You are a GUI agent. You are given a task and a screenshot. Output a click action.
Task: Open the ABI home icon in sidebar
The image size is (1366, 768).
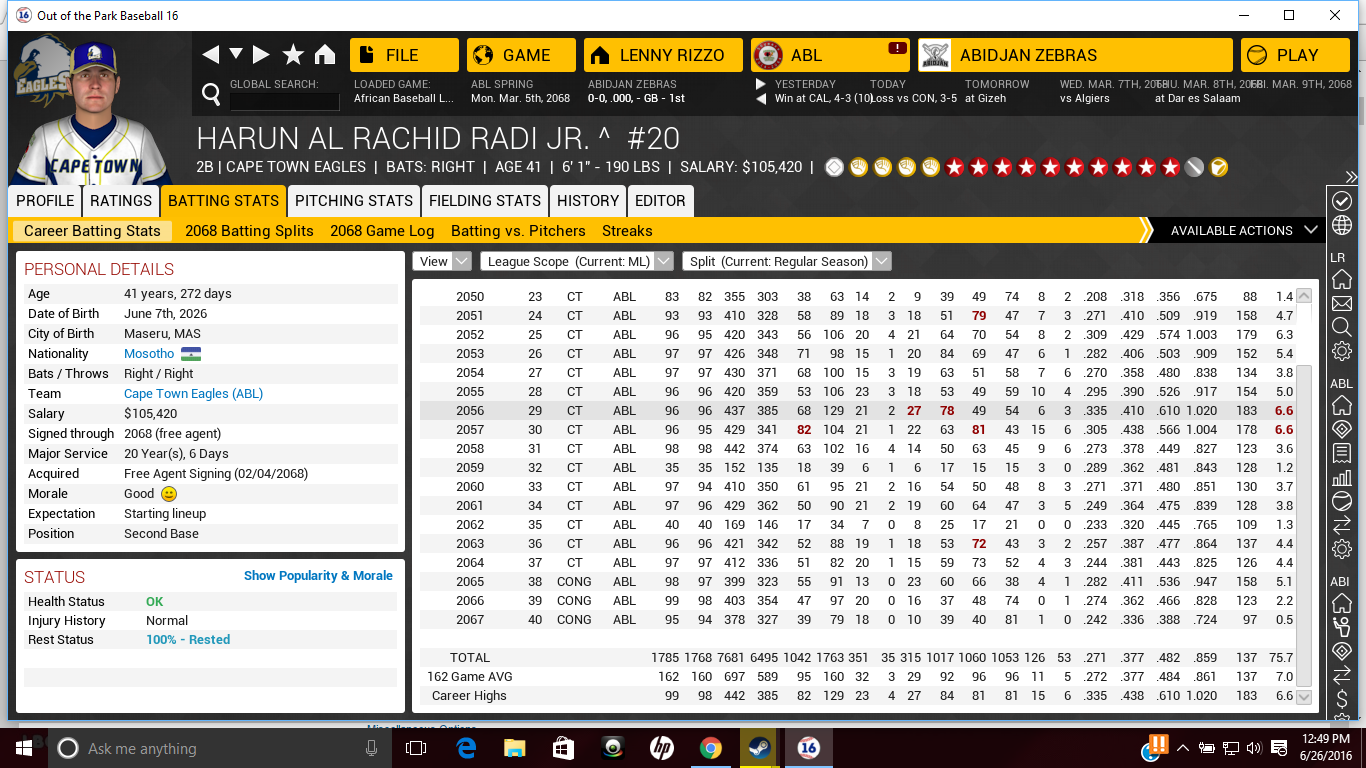[x=1342, y=603]
